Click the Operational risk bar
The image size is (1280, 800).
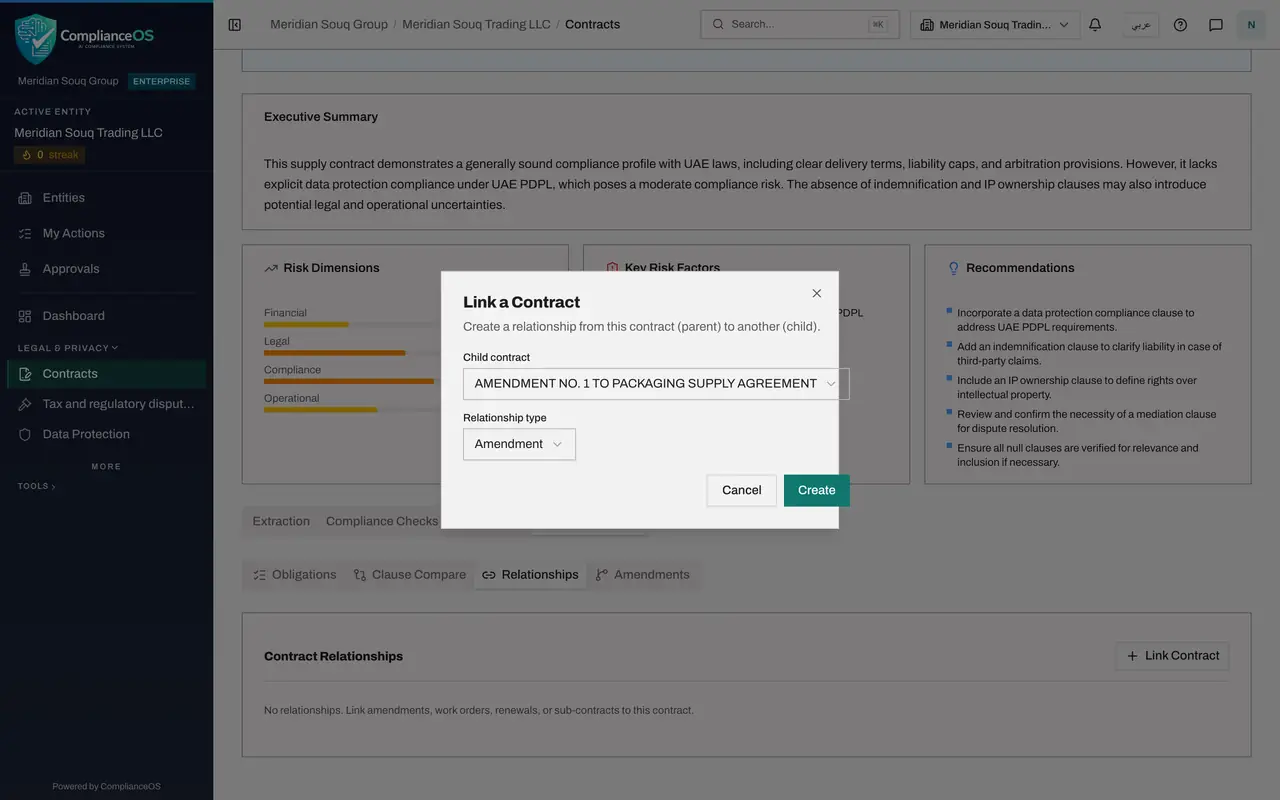pos(350,410)
